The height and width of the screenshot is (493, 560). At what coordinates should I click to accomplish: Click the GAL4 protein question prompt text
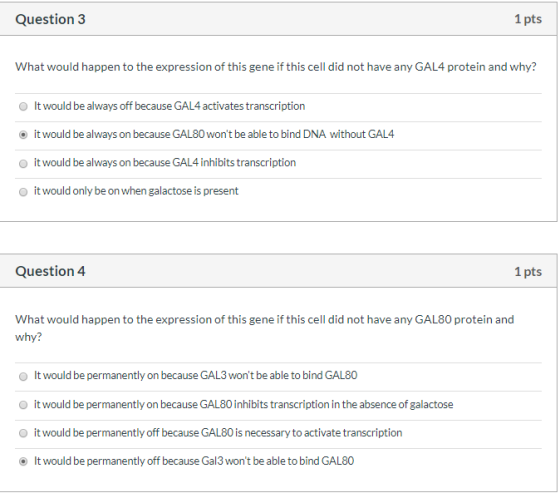[x=276, y=67]
